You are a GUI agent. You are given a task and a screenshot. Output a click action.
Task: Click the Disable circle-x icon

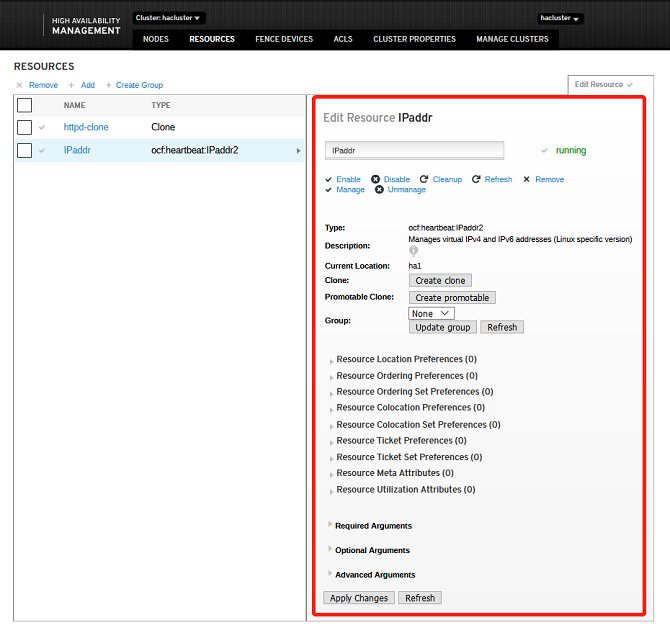tap(376, 179)
